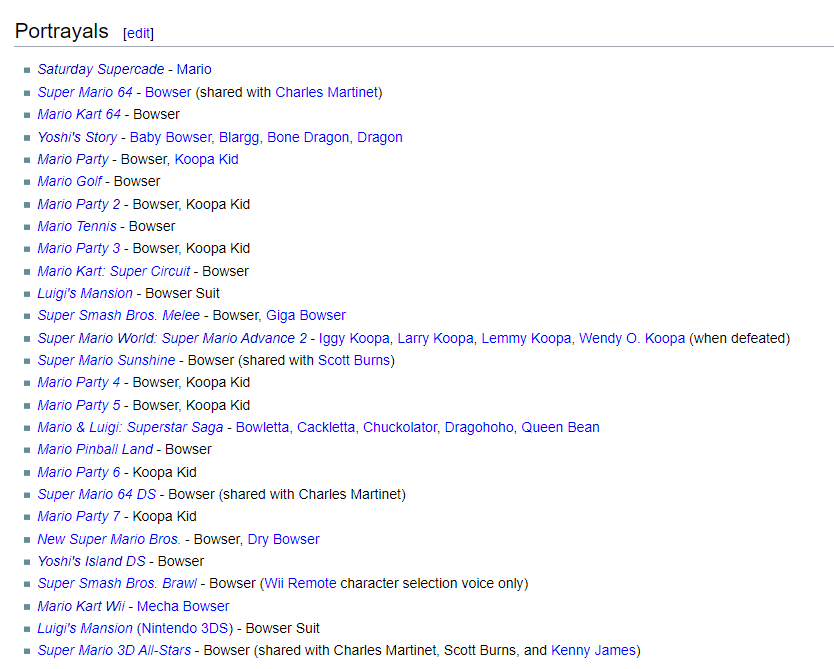Click the Bowser Suit text in the Nintendo 3DS row

point(282,629)
